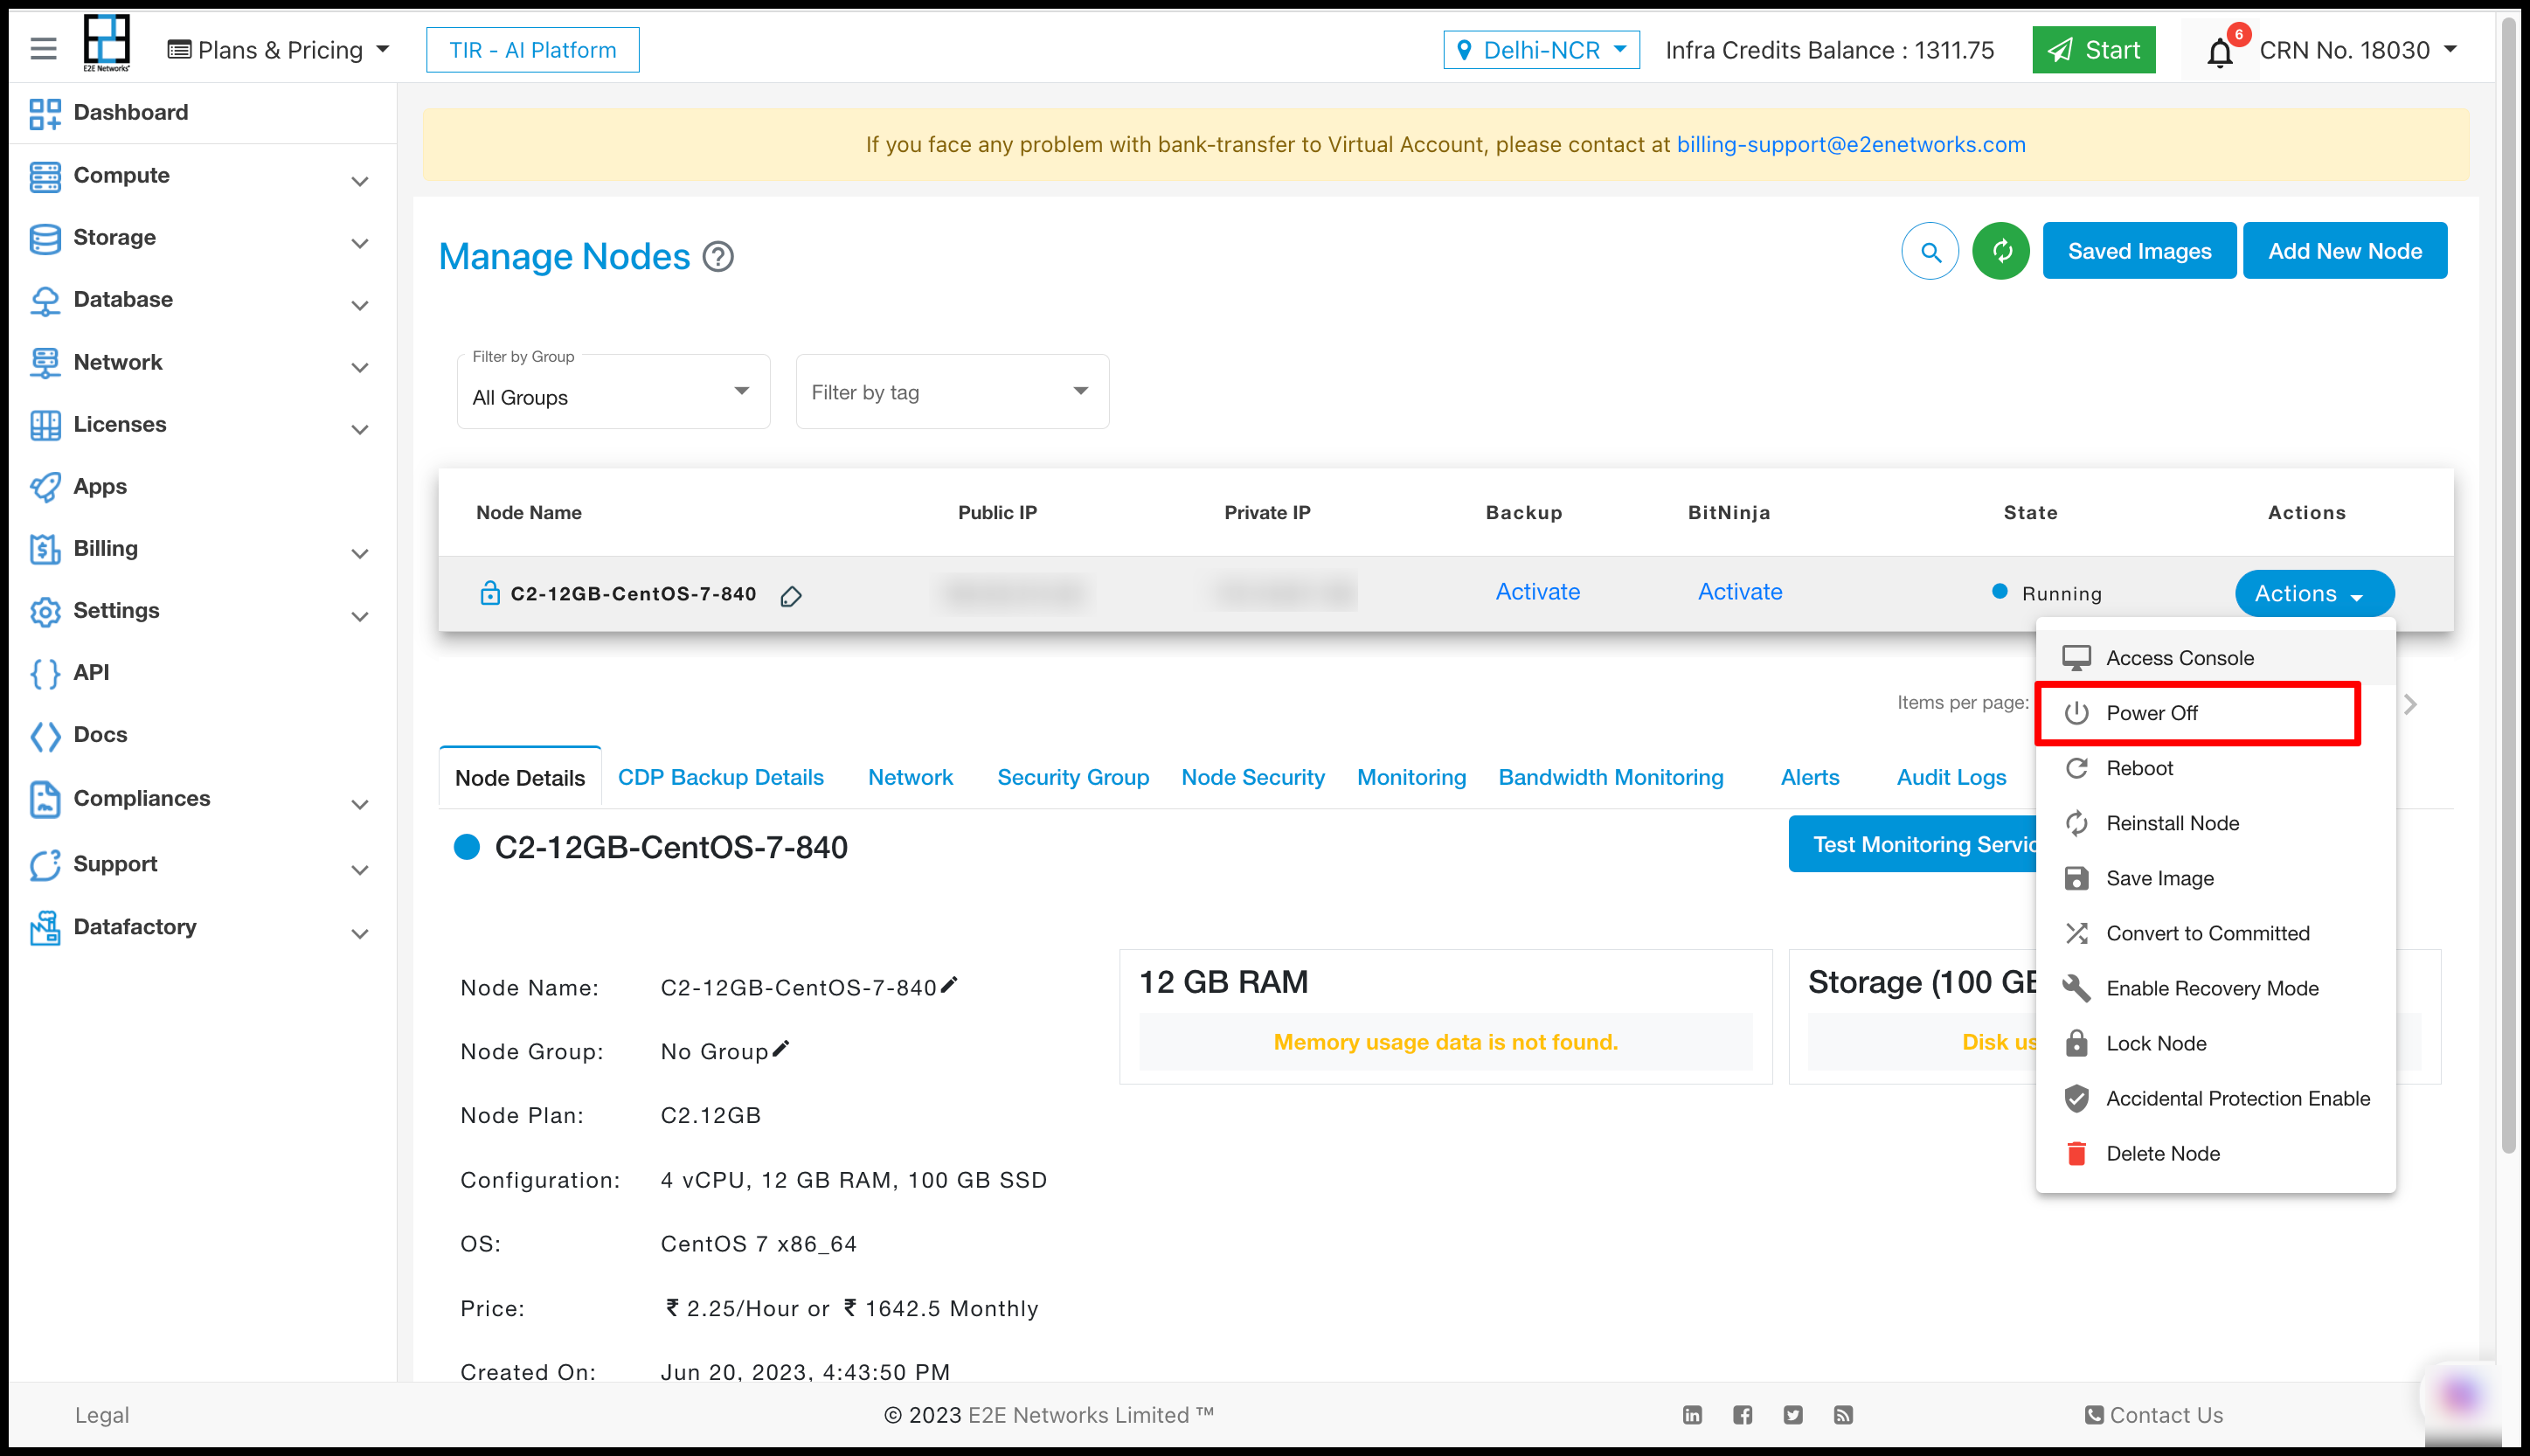Select the CDP Backup Details tab
Image resolution: width=2530 pixels, height=1456 pixels.
[719, 777]
